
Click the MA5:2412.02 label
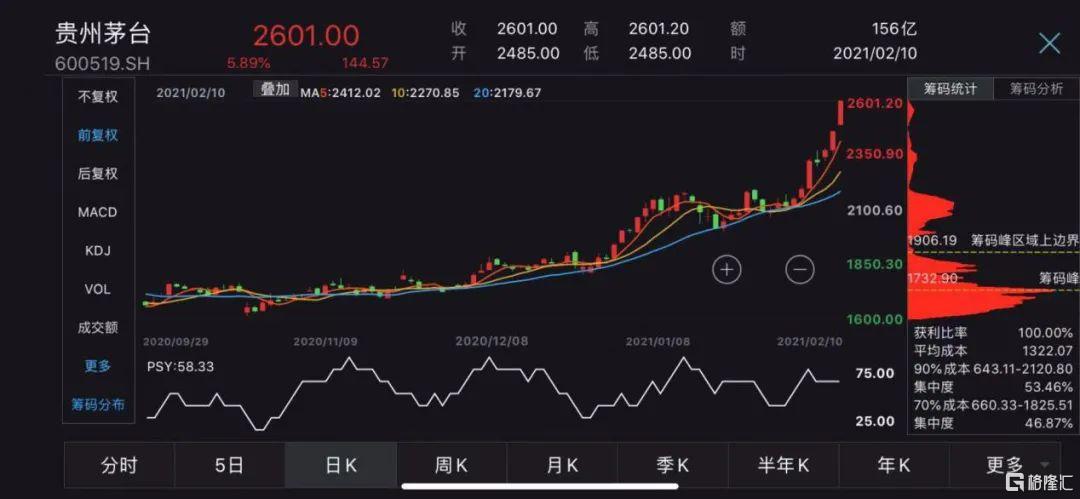pyautogui.click(x=340, y=92)
